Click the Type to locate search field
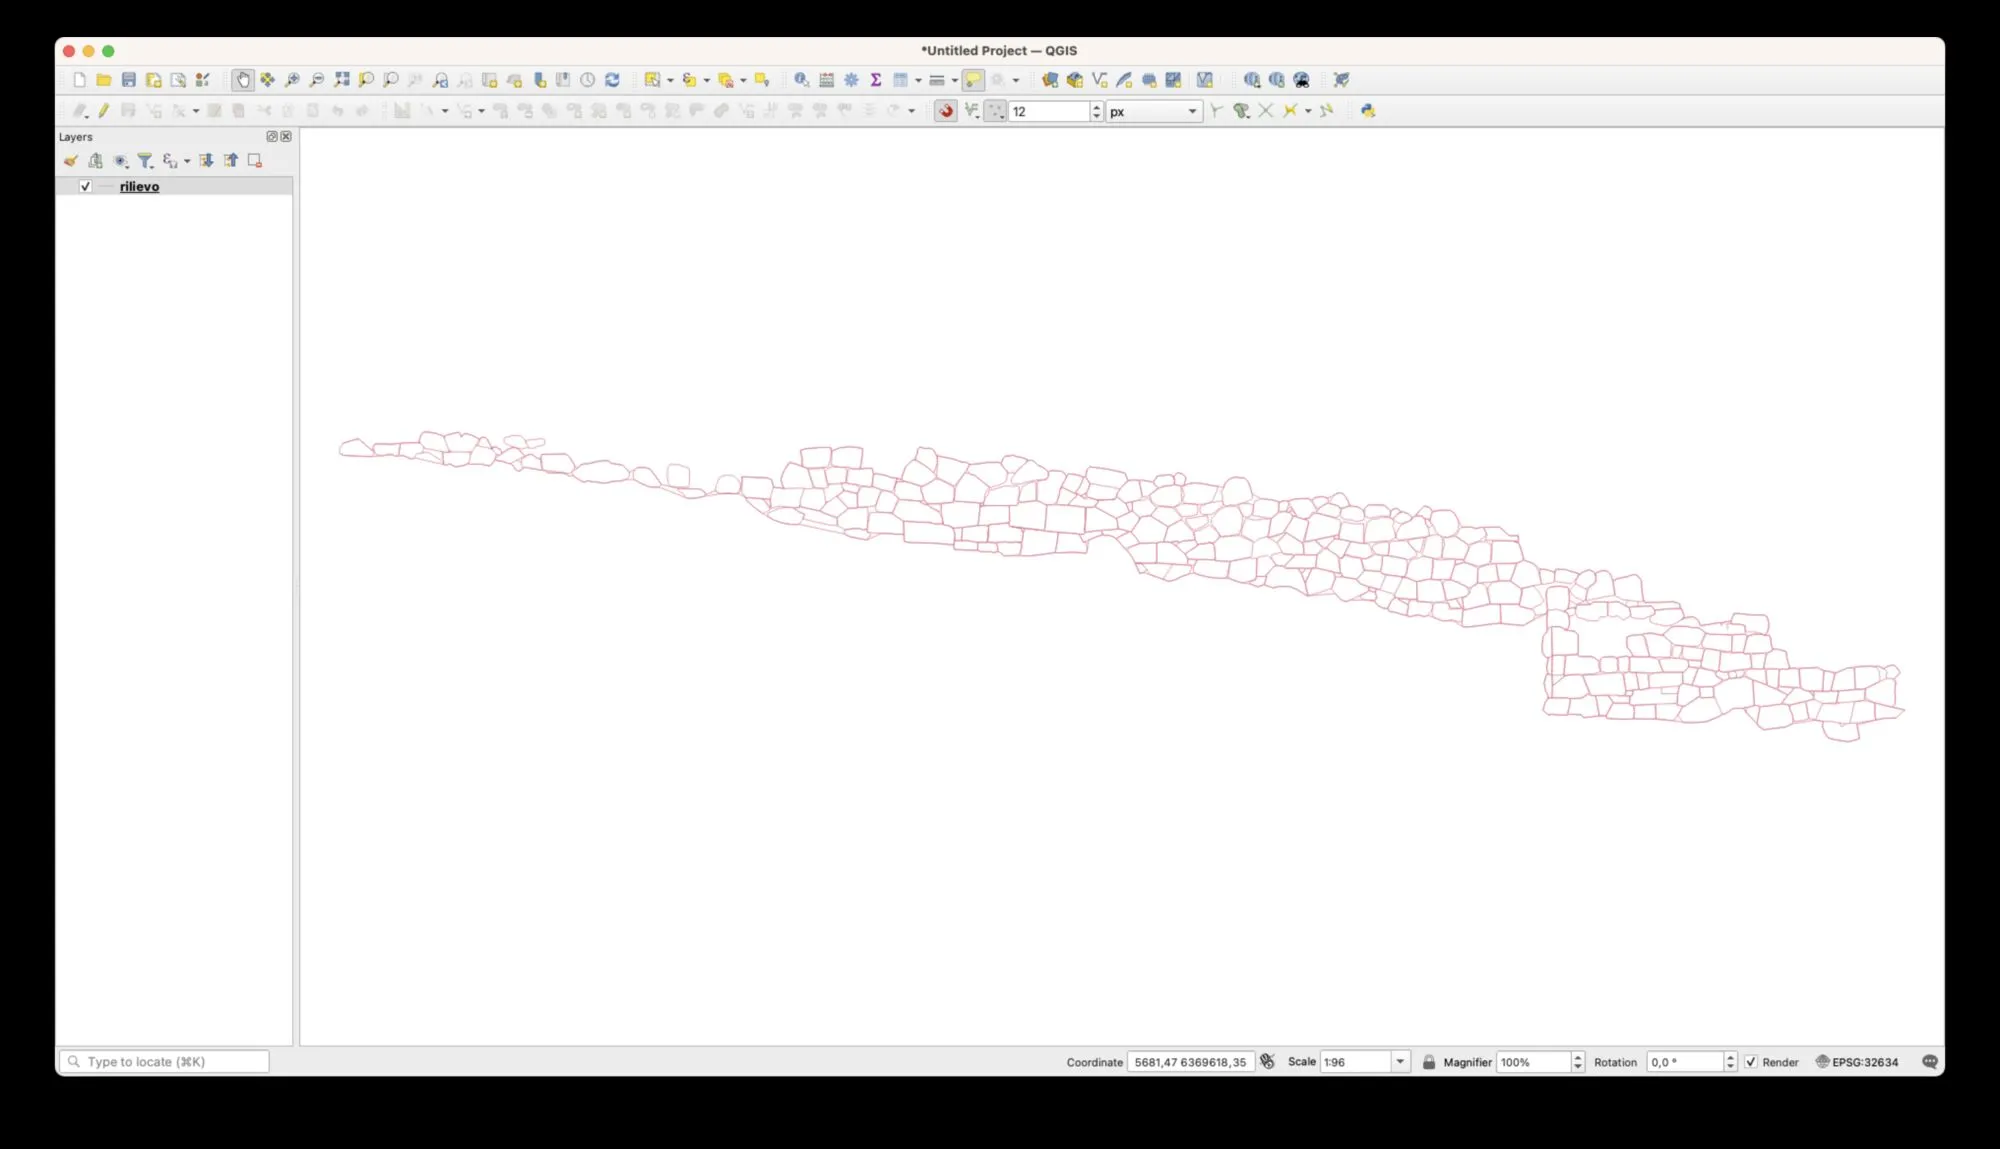The width and height of the screenshot is (2000, 1149). (165, 1062)
